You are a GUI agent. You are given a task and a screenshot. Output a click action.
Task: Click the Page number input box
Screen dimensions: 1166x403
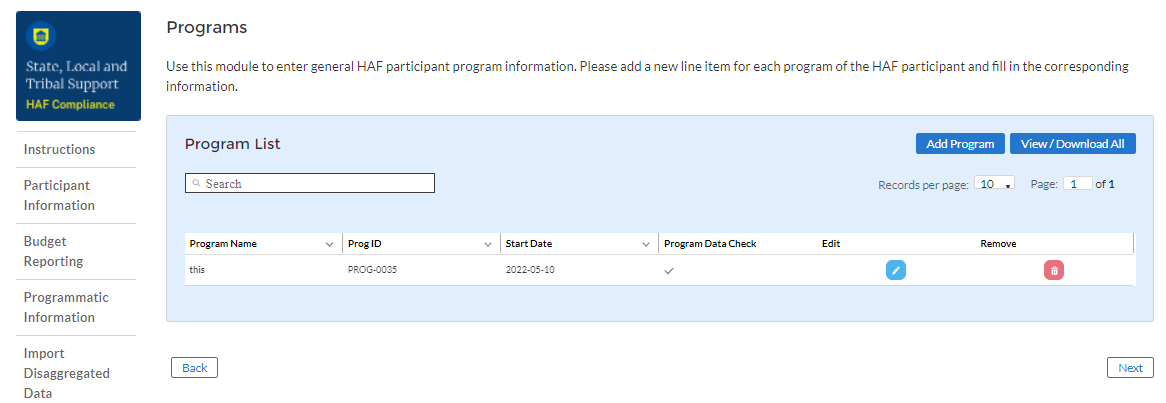(1077, 184)
